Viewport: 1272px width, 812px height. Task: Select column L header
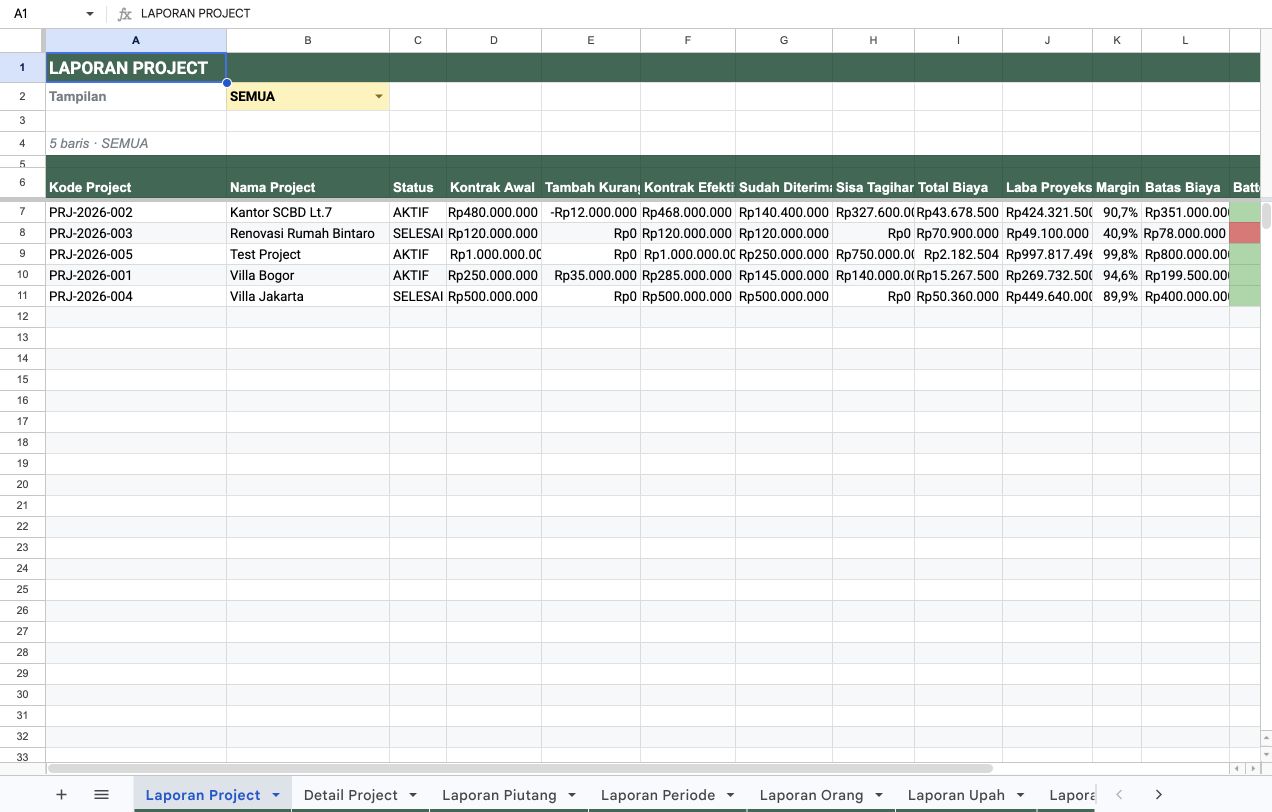point(1185,40)
